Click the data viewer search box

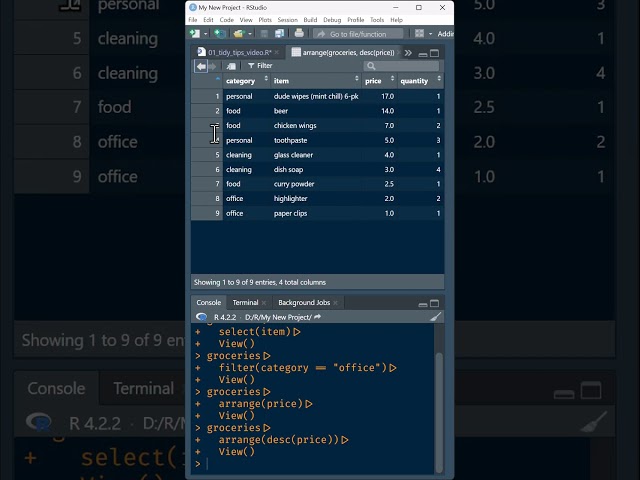tap(401, 66)
